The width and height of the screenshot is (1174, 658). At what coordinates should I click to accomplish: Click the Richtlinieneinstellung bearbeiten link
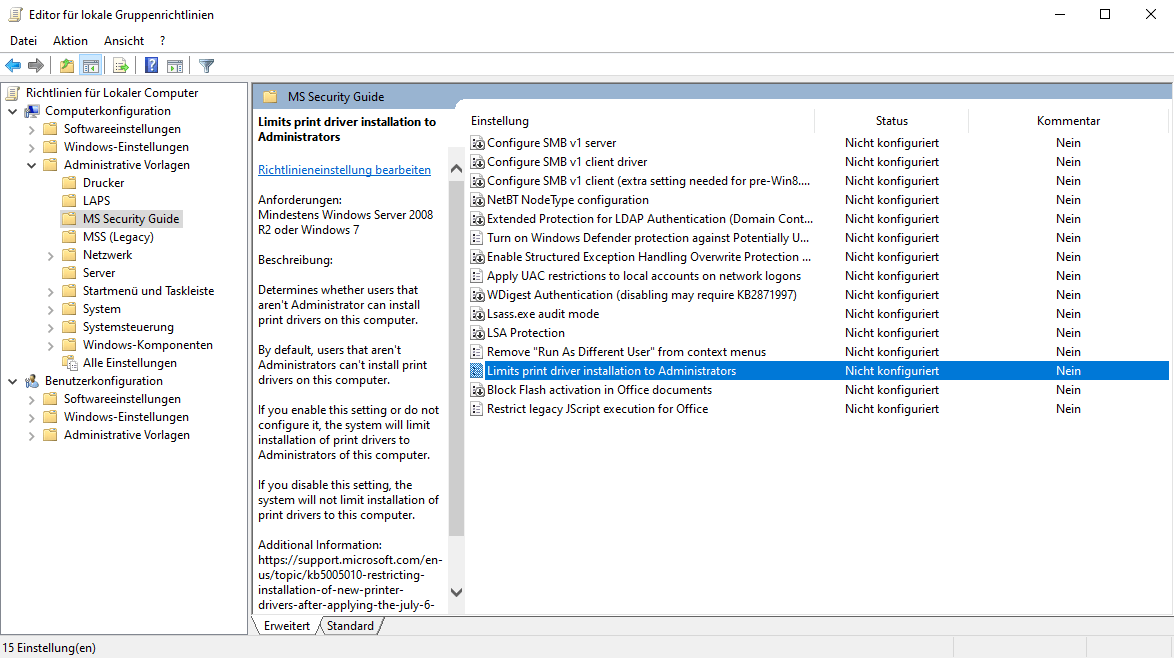[344, 170]
